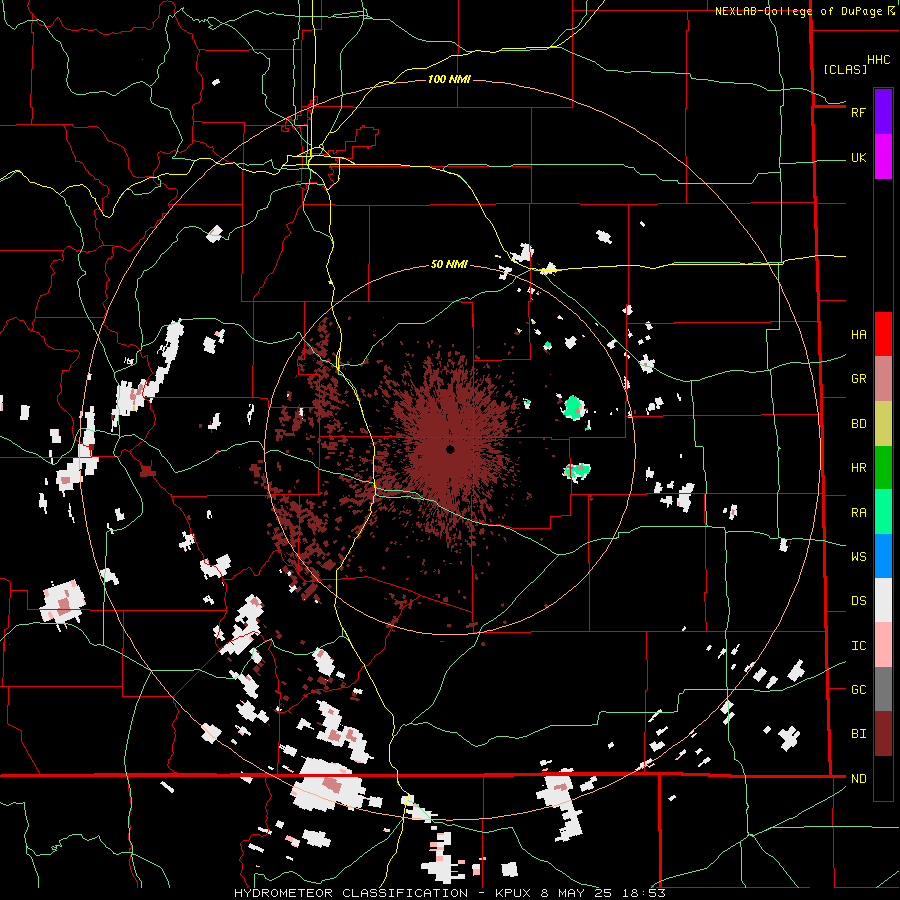
Task: Click the 100 NMI range ring label
Action: pos(449,79)
